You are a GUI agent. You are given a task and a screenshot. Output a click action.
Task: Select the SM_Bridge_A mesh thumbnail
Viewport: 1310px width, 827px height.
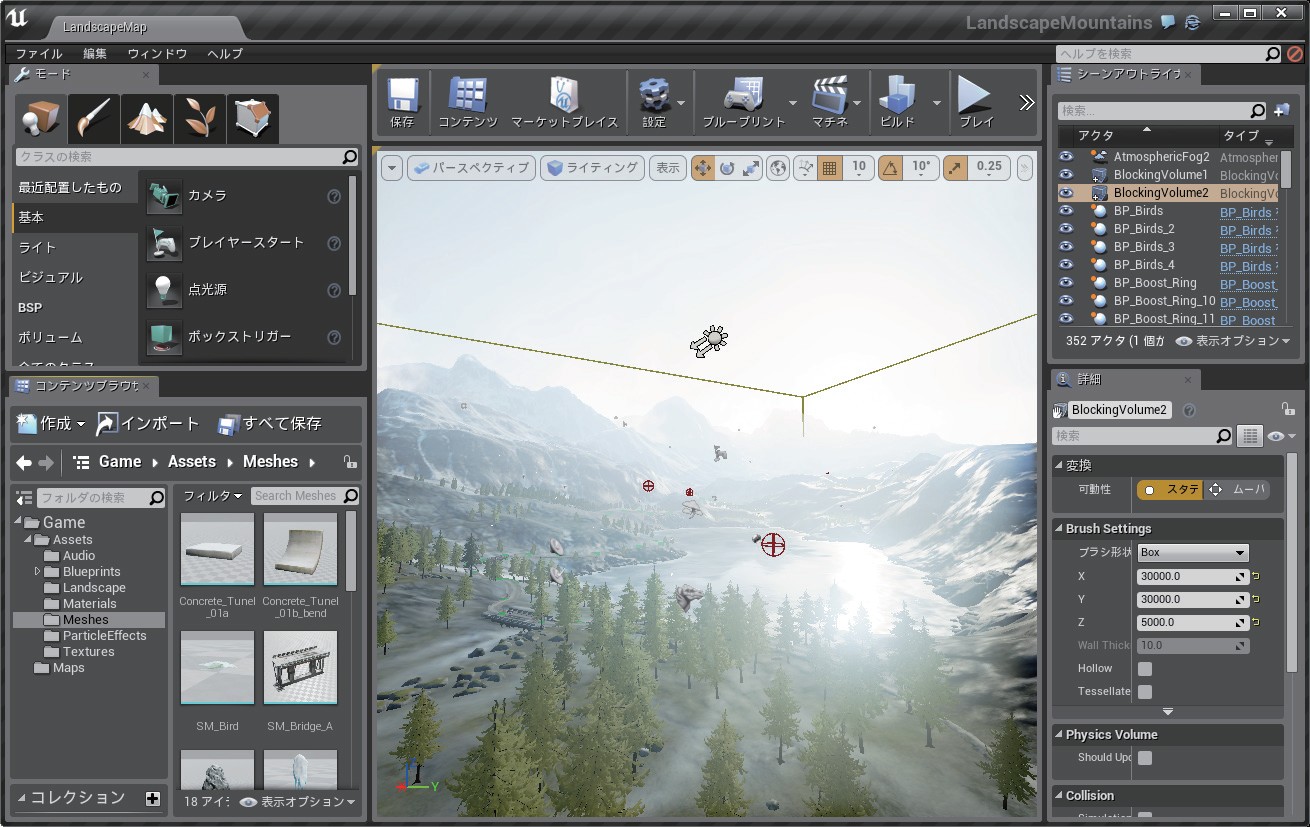coord(301,668)
